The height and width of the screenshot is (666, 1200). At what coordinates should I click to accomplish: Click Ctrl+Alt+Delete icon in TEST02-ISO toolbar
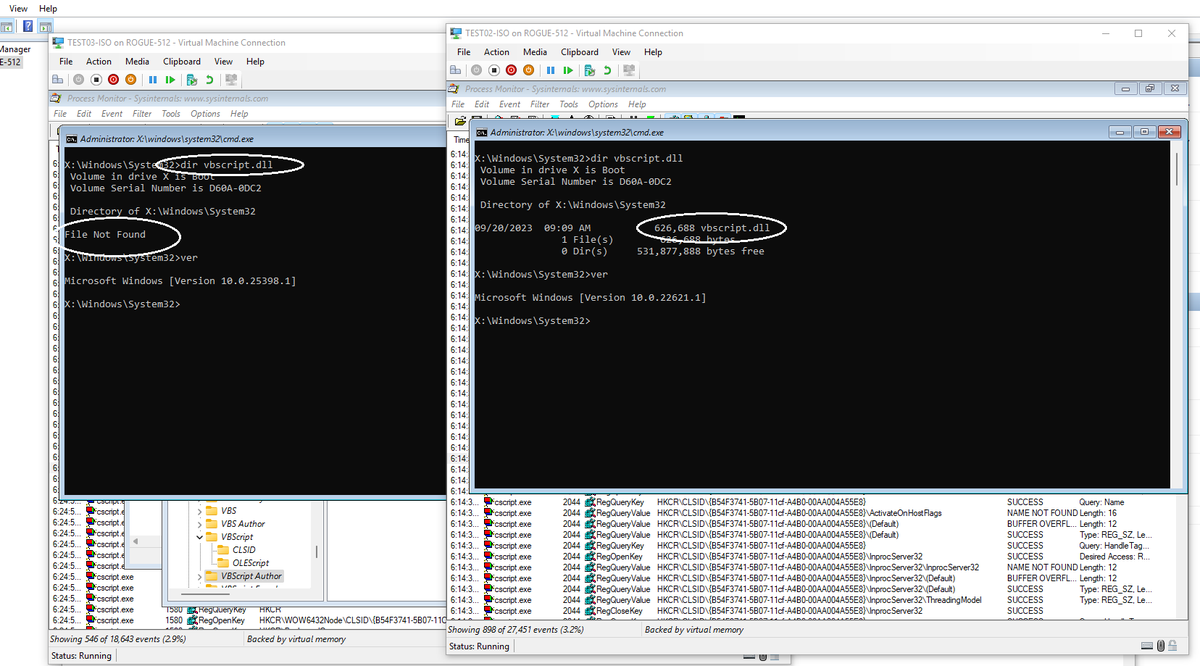[x=455, y=70]
